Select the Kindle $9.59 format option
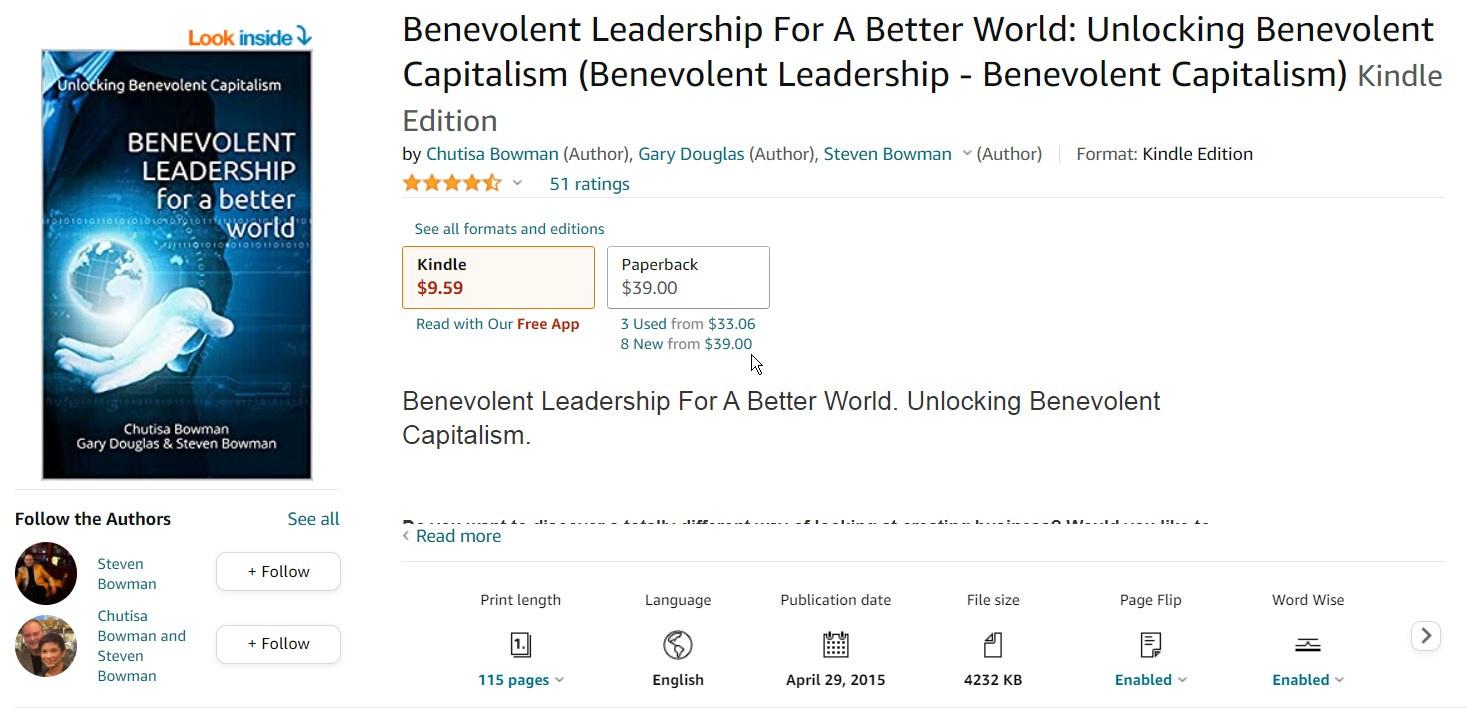 click(x=498, y=277)
